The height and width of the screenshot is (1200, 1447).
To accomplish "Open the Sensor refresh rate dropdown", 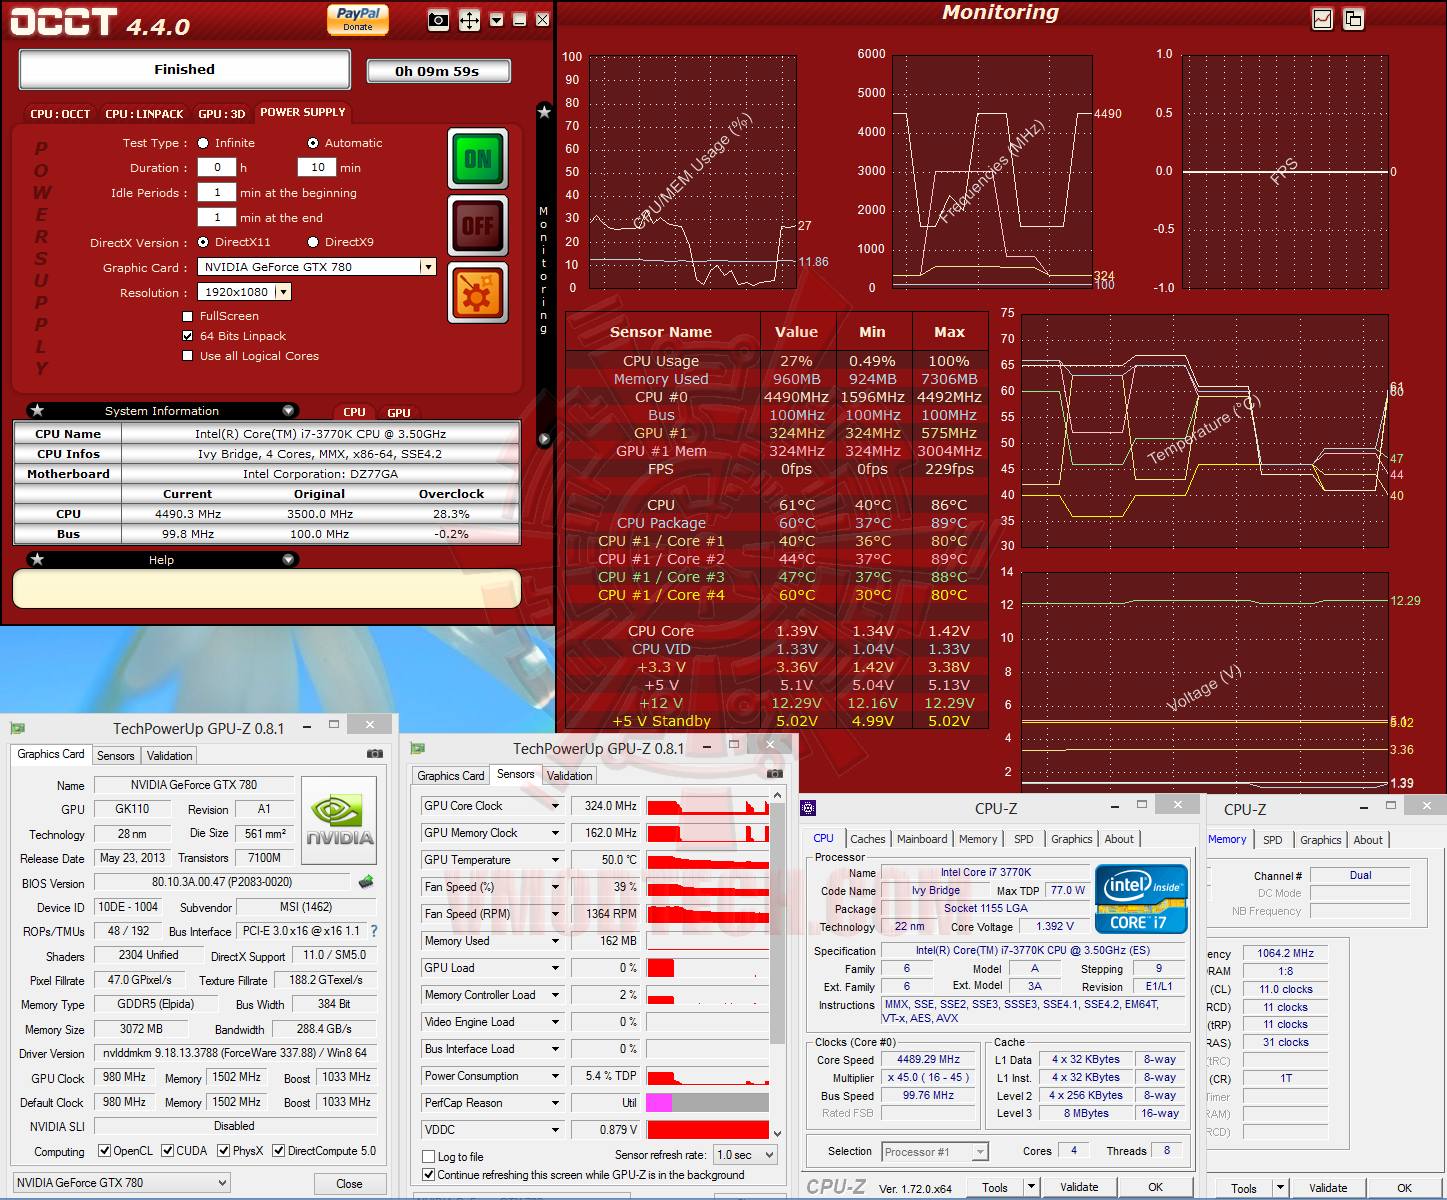I will [x=745, y=1155].
